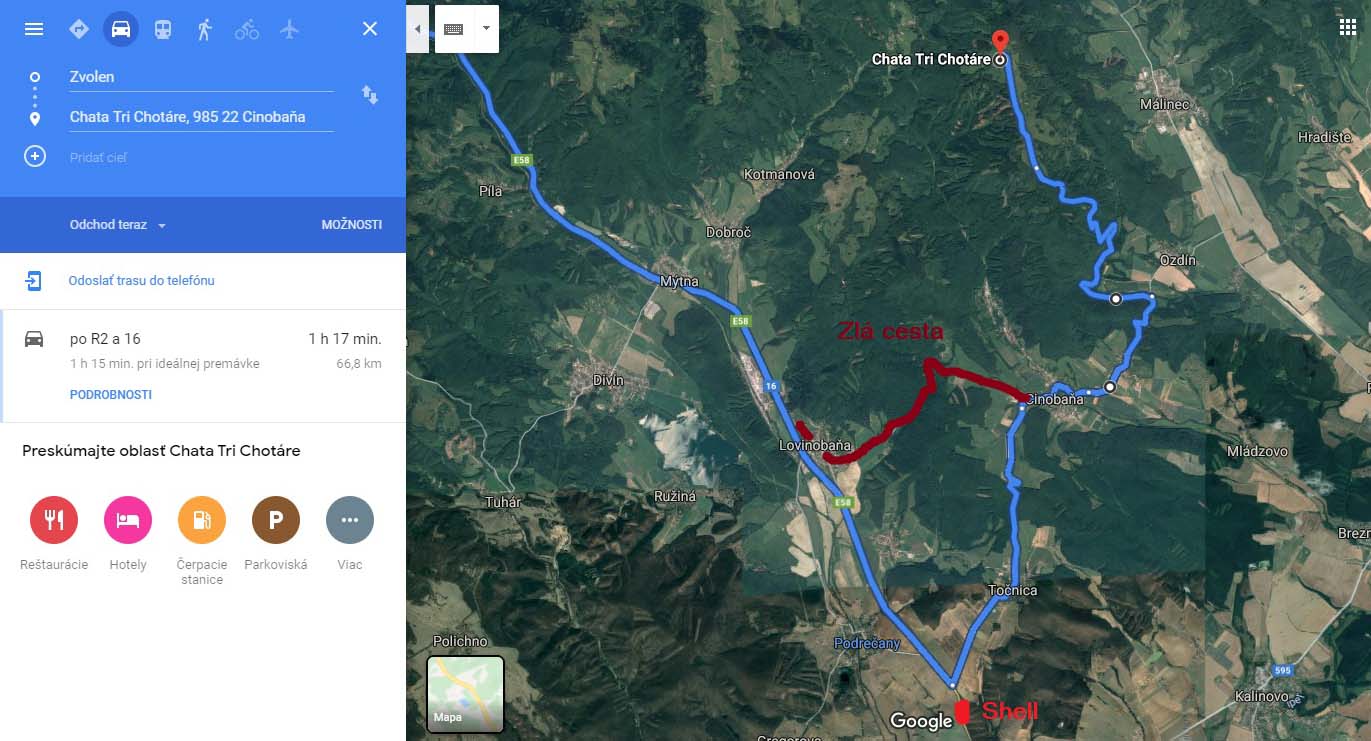Viewport: 1371px width, 741px height.
Task: Select cycling travel mode icon
Action: (x=247, y=29)
